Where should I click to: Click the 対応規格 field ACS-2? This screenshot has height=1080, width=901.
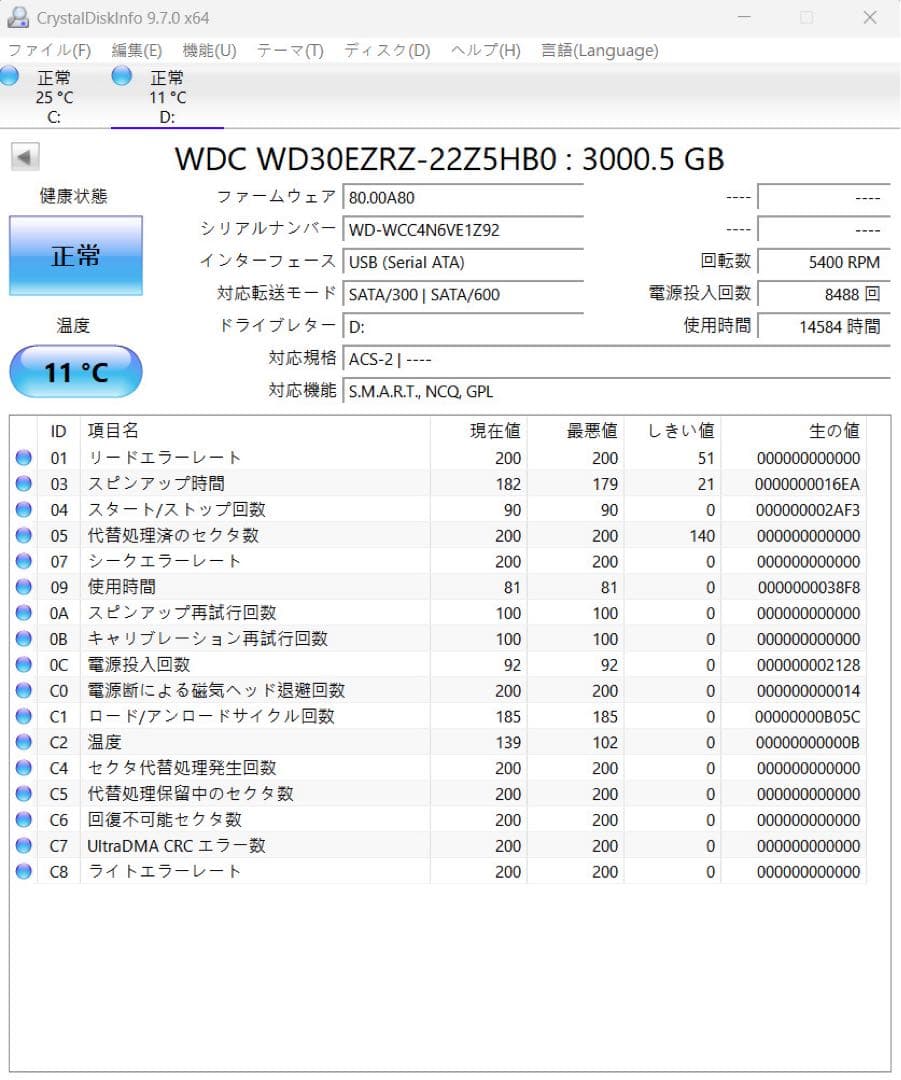click(617, 359)
